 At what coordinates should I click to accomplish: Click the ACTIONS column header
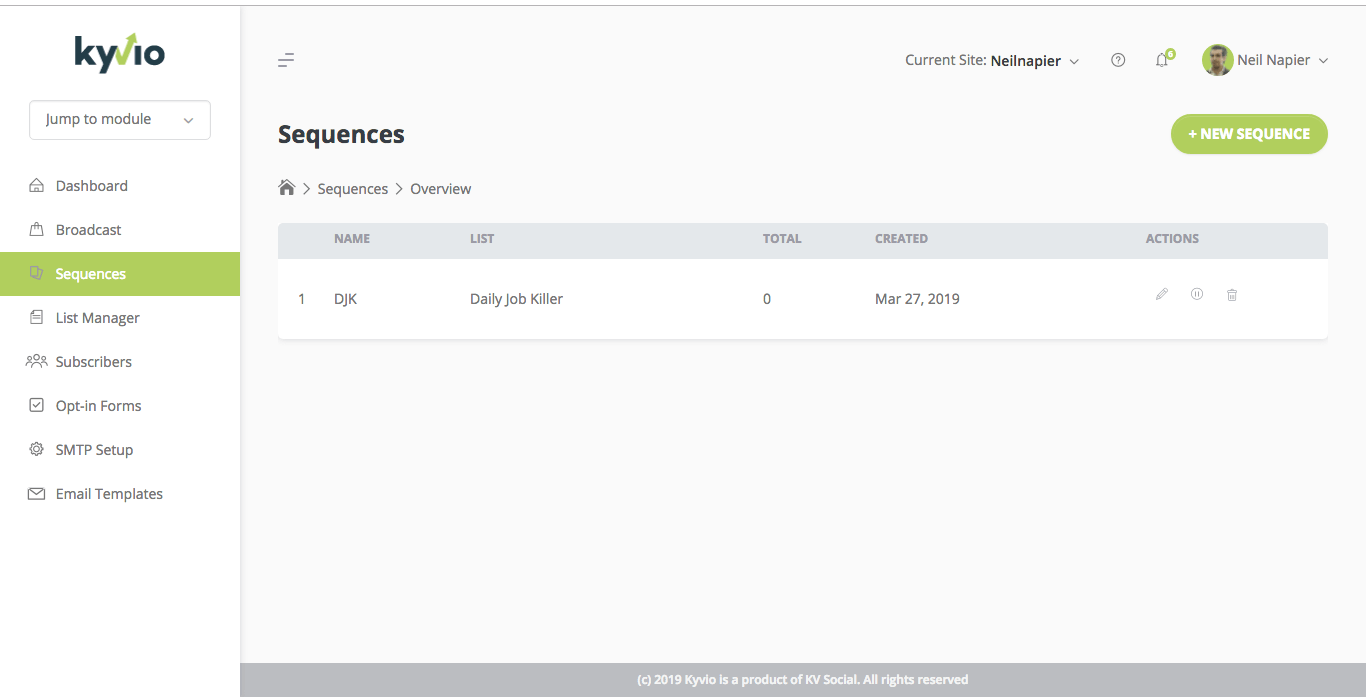click(x=1172, y=239)
